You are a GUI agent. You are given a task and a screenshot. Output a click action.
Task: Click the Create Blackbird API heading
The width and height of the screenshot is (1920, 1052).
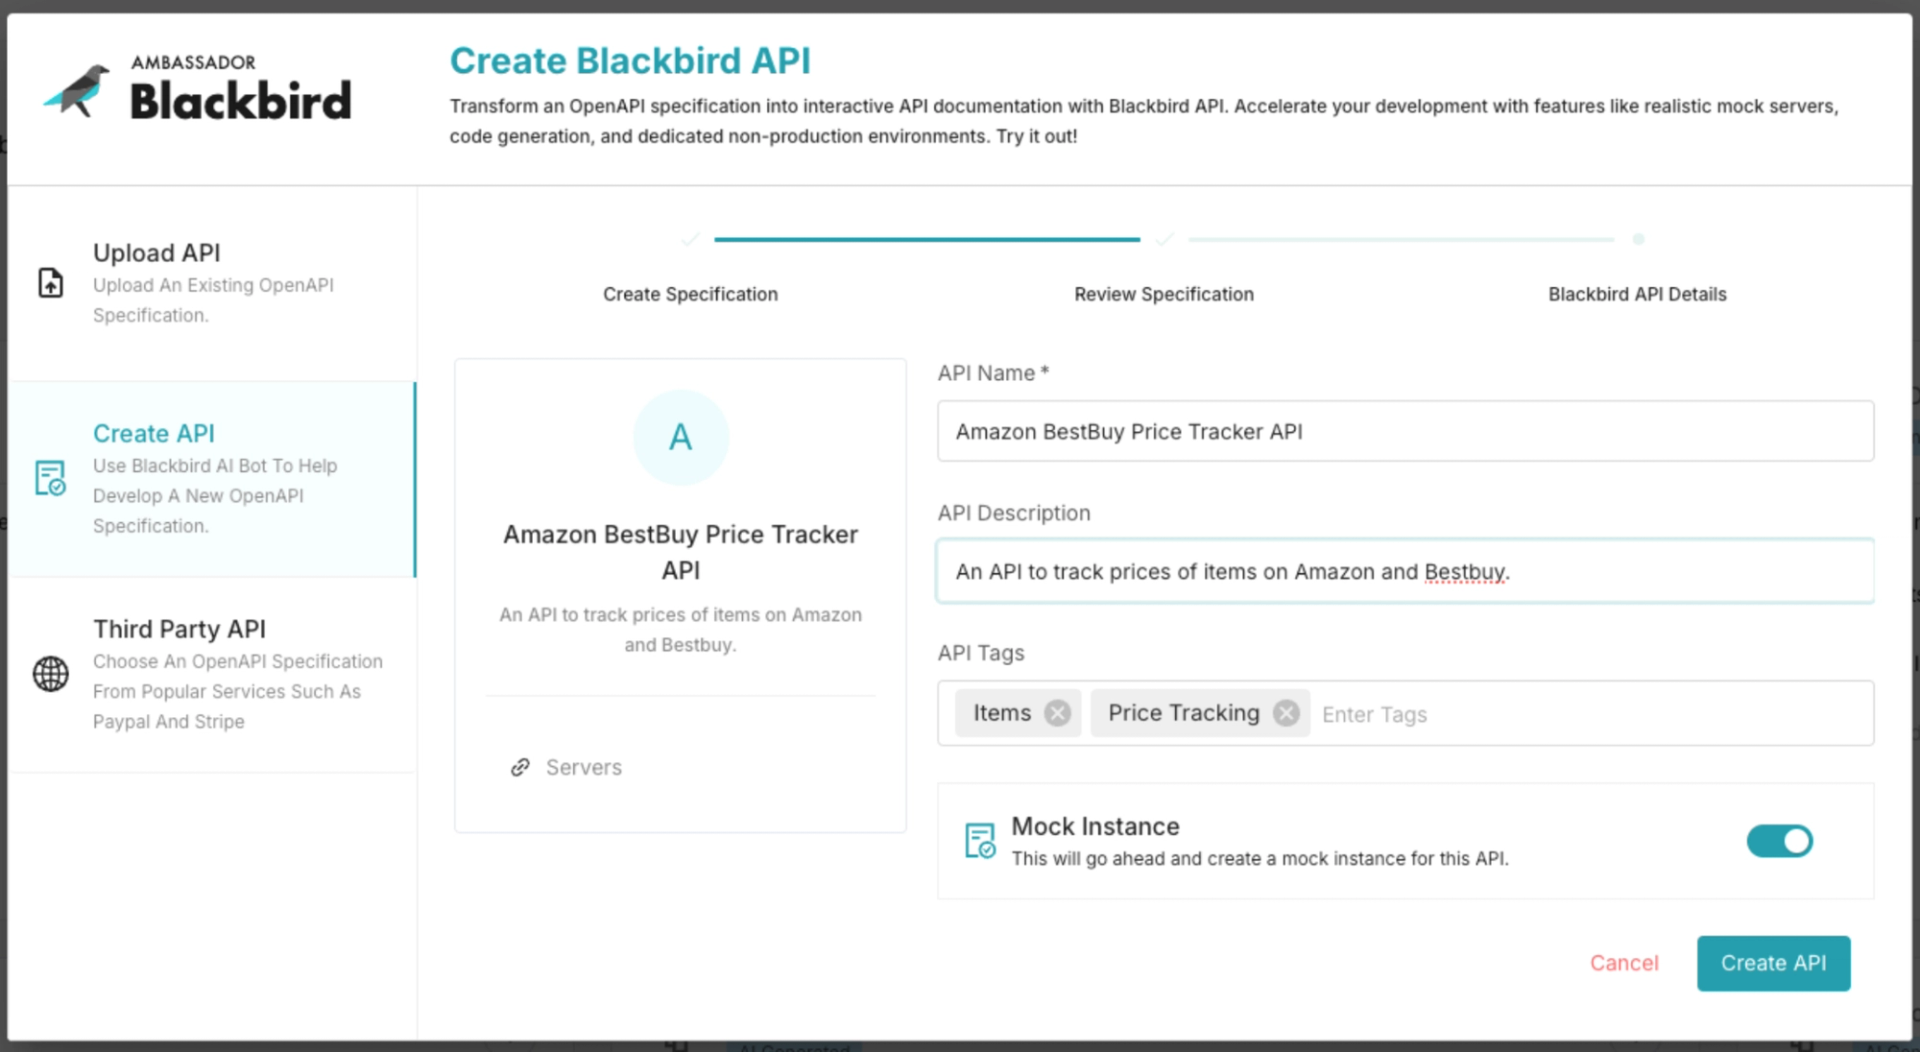point(630,61)
